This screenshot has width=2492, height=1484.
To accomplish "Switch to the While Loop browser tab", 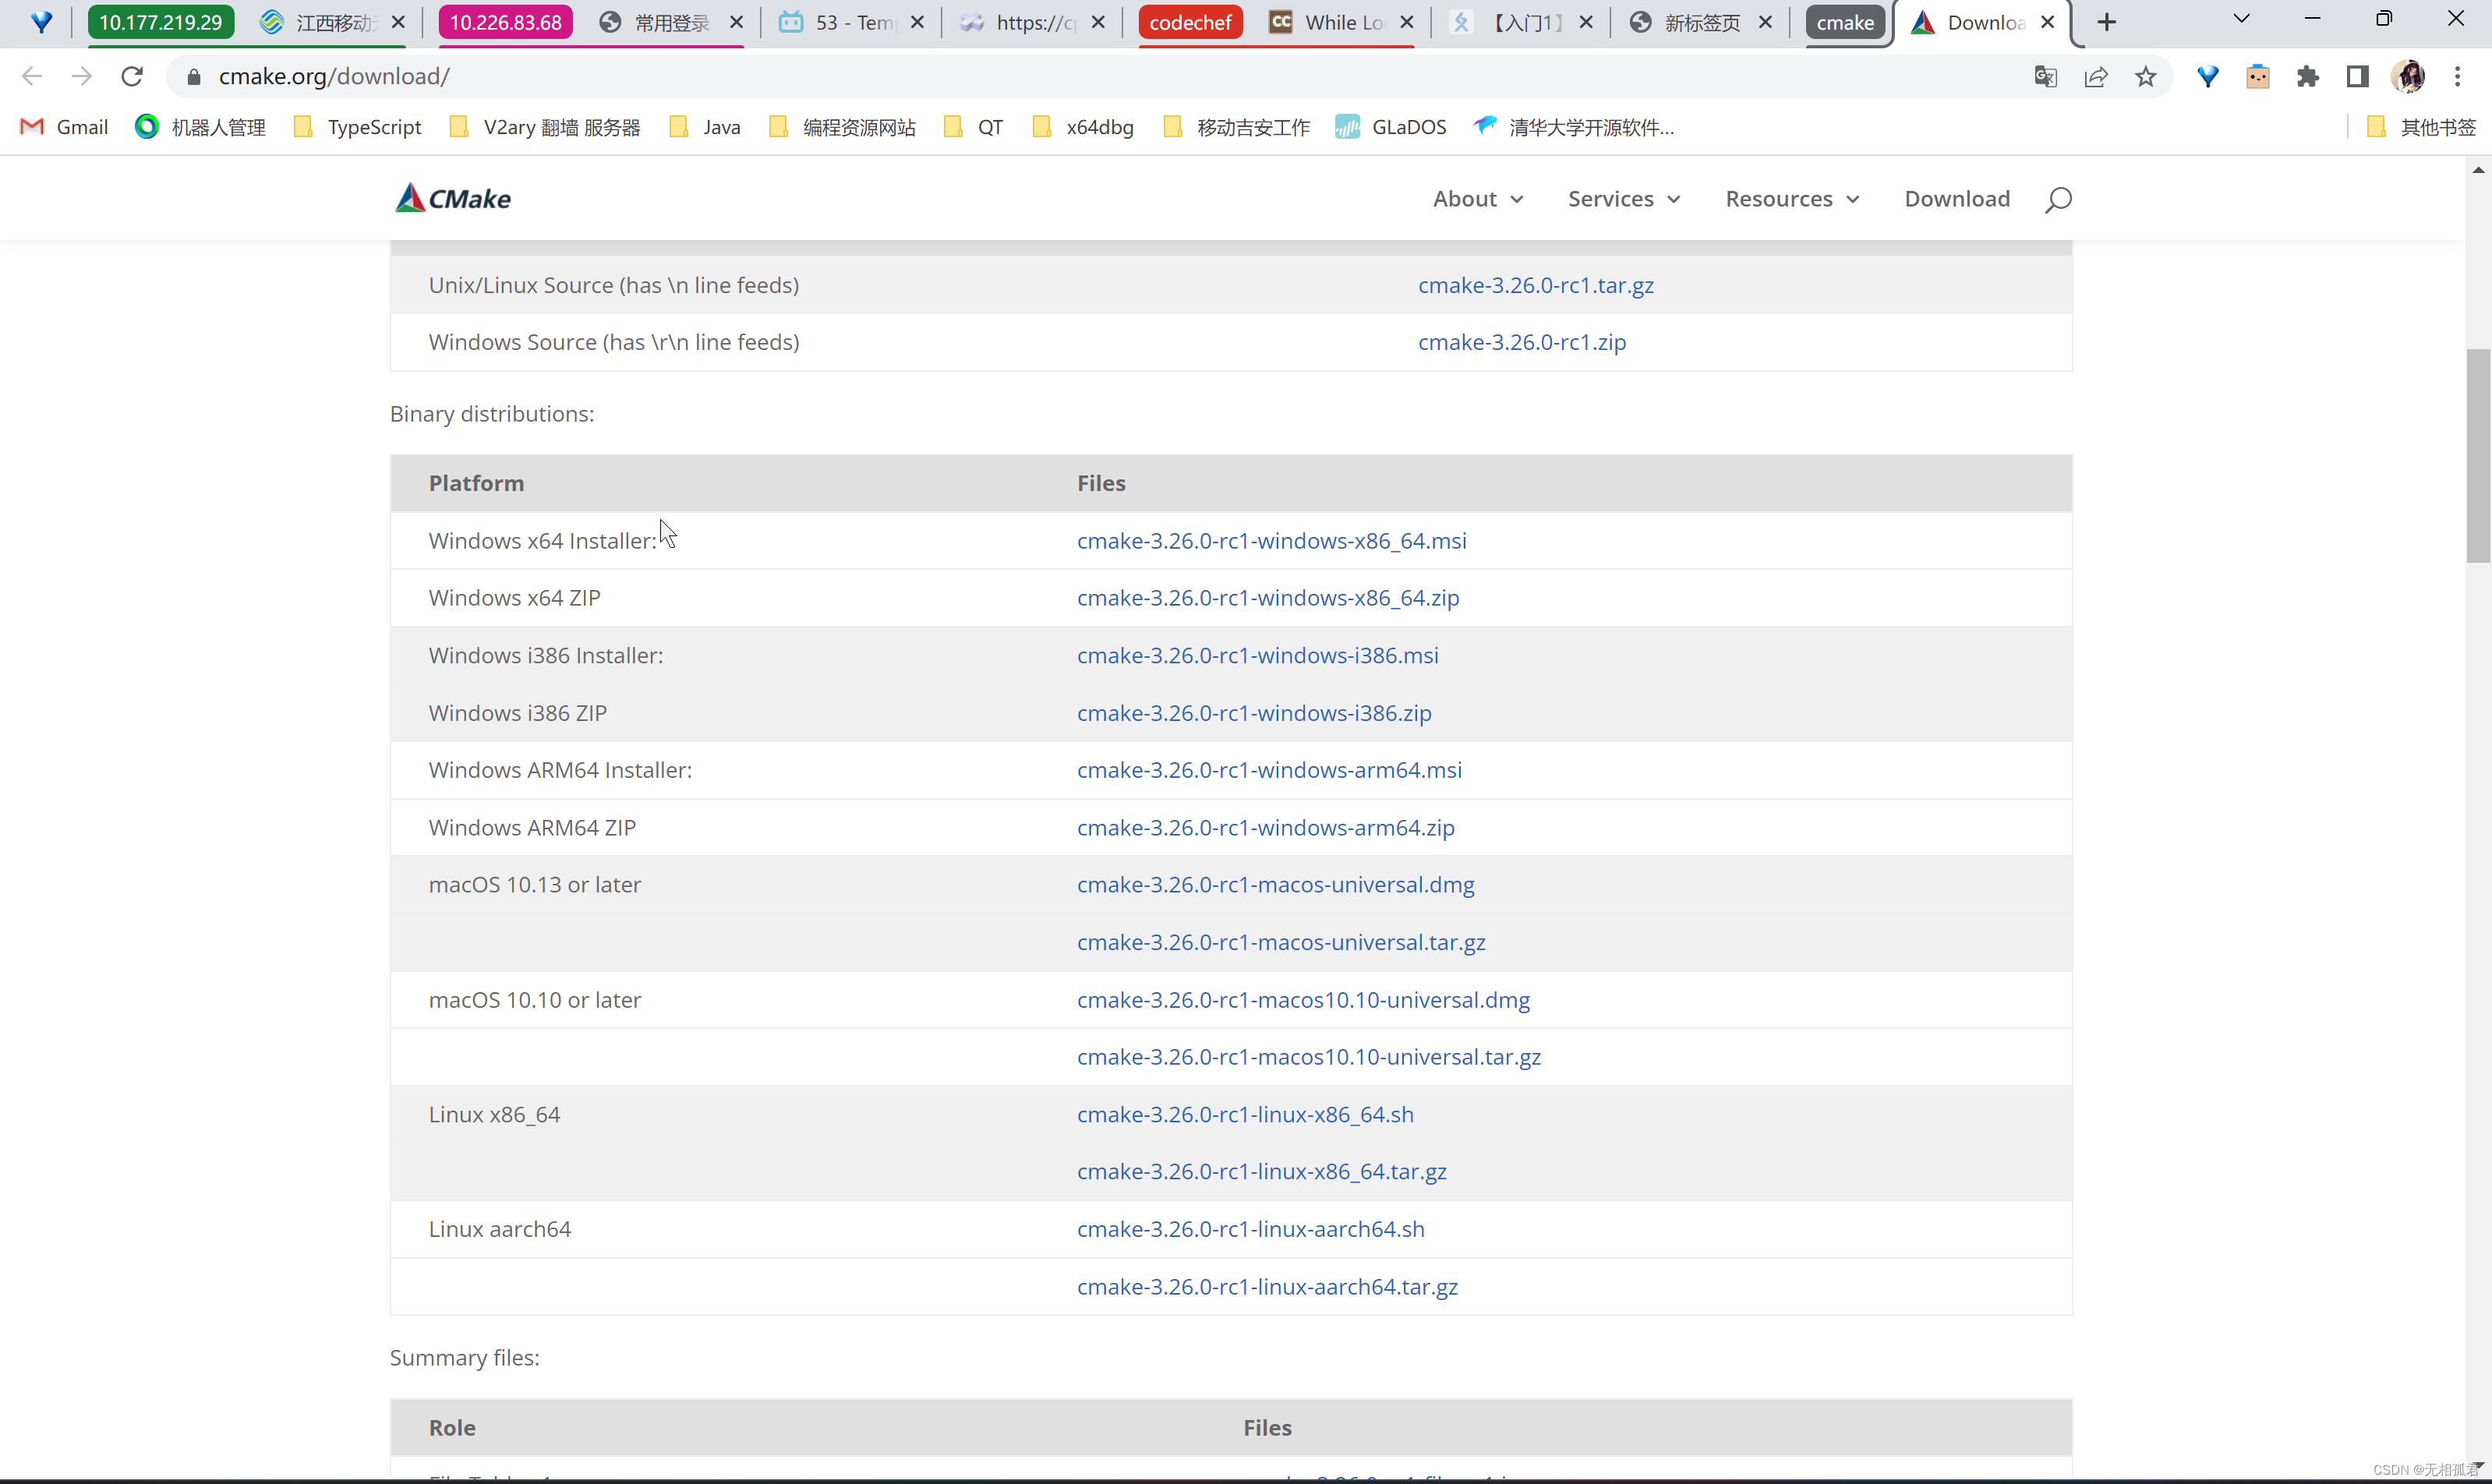I will click(x=1340, y=22).
